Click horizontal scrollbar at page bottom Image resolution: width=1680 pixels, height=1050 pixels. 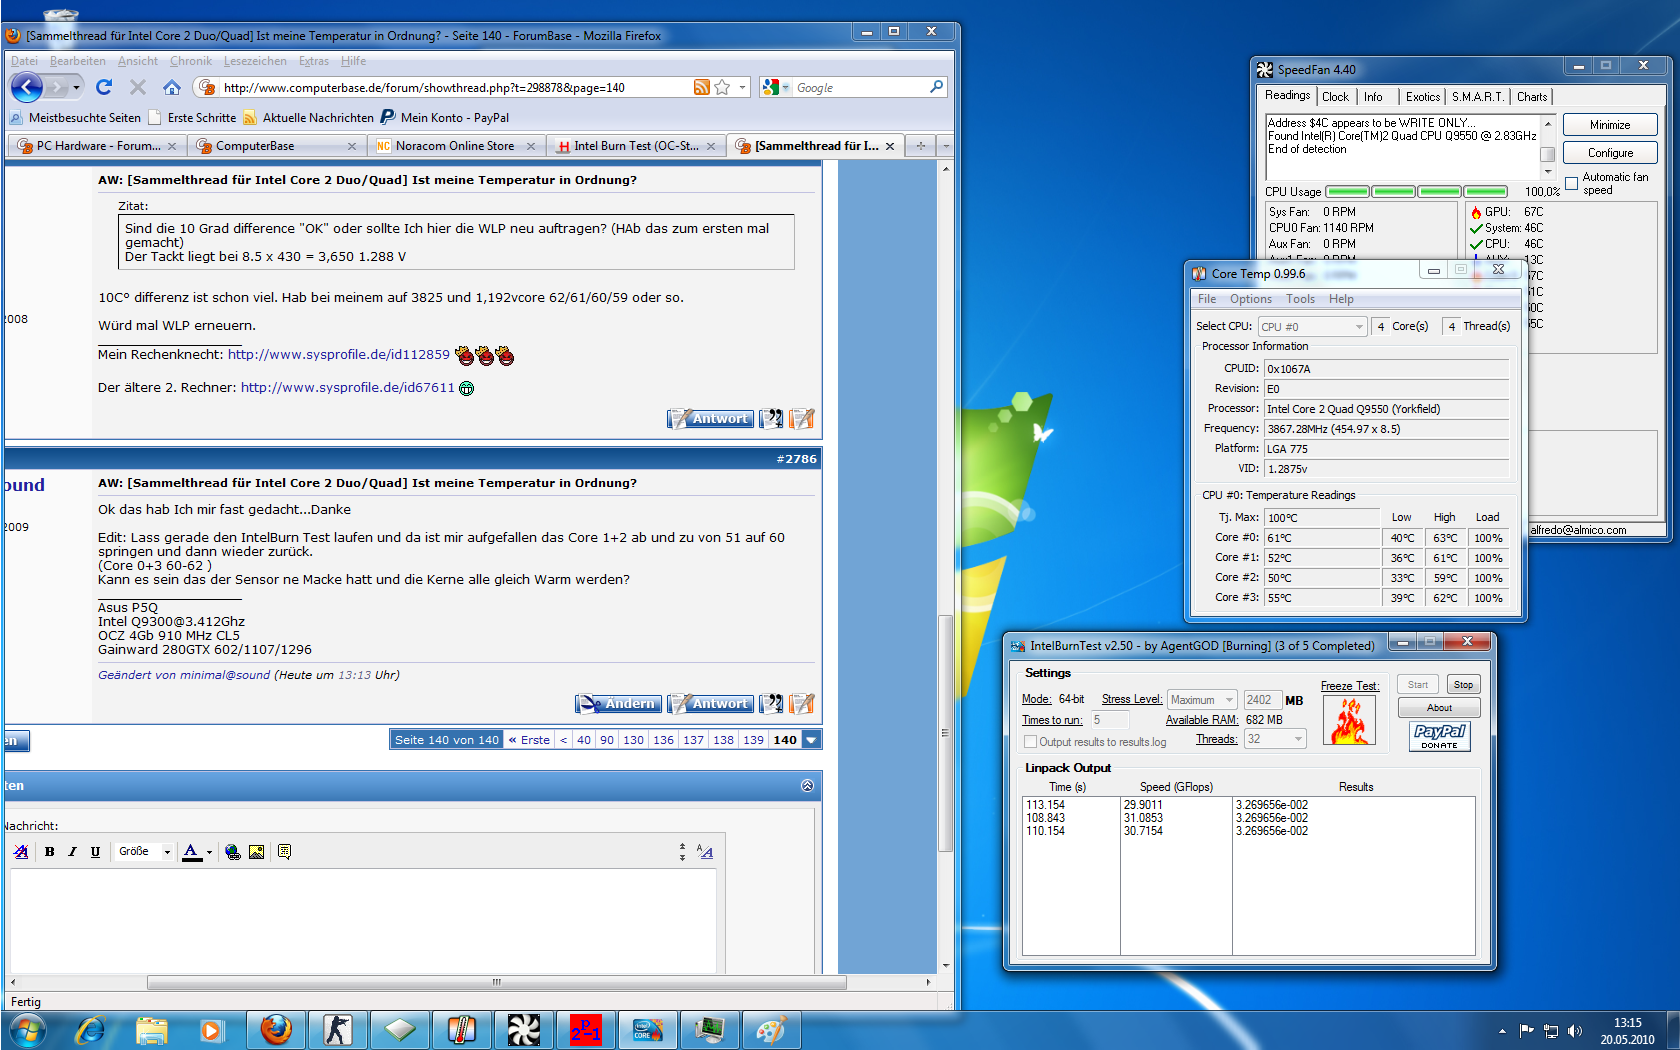click(x=496, y=982)
